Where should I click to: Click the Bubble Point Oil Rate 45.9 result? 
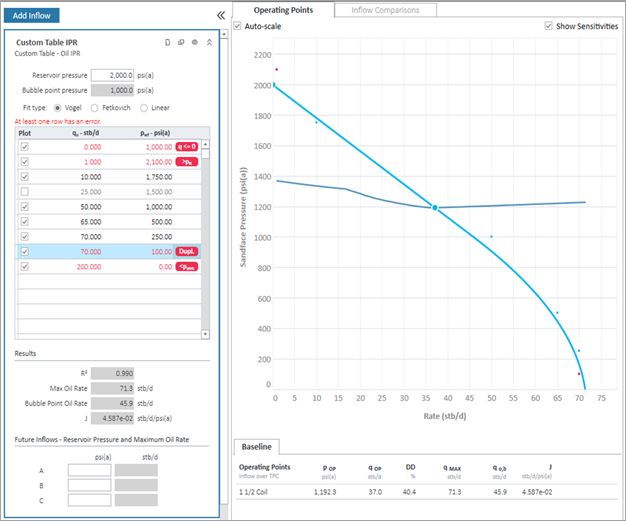(112, 403)
